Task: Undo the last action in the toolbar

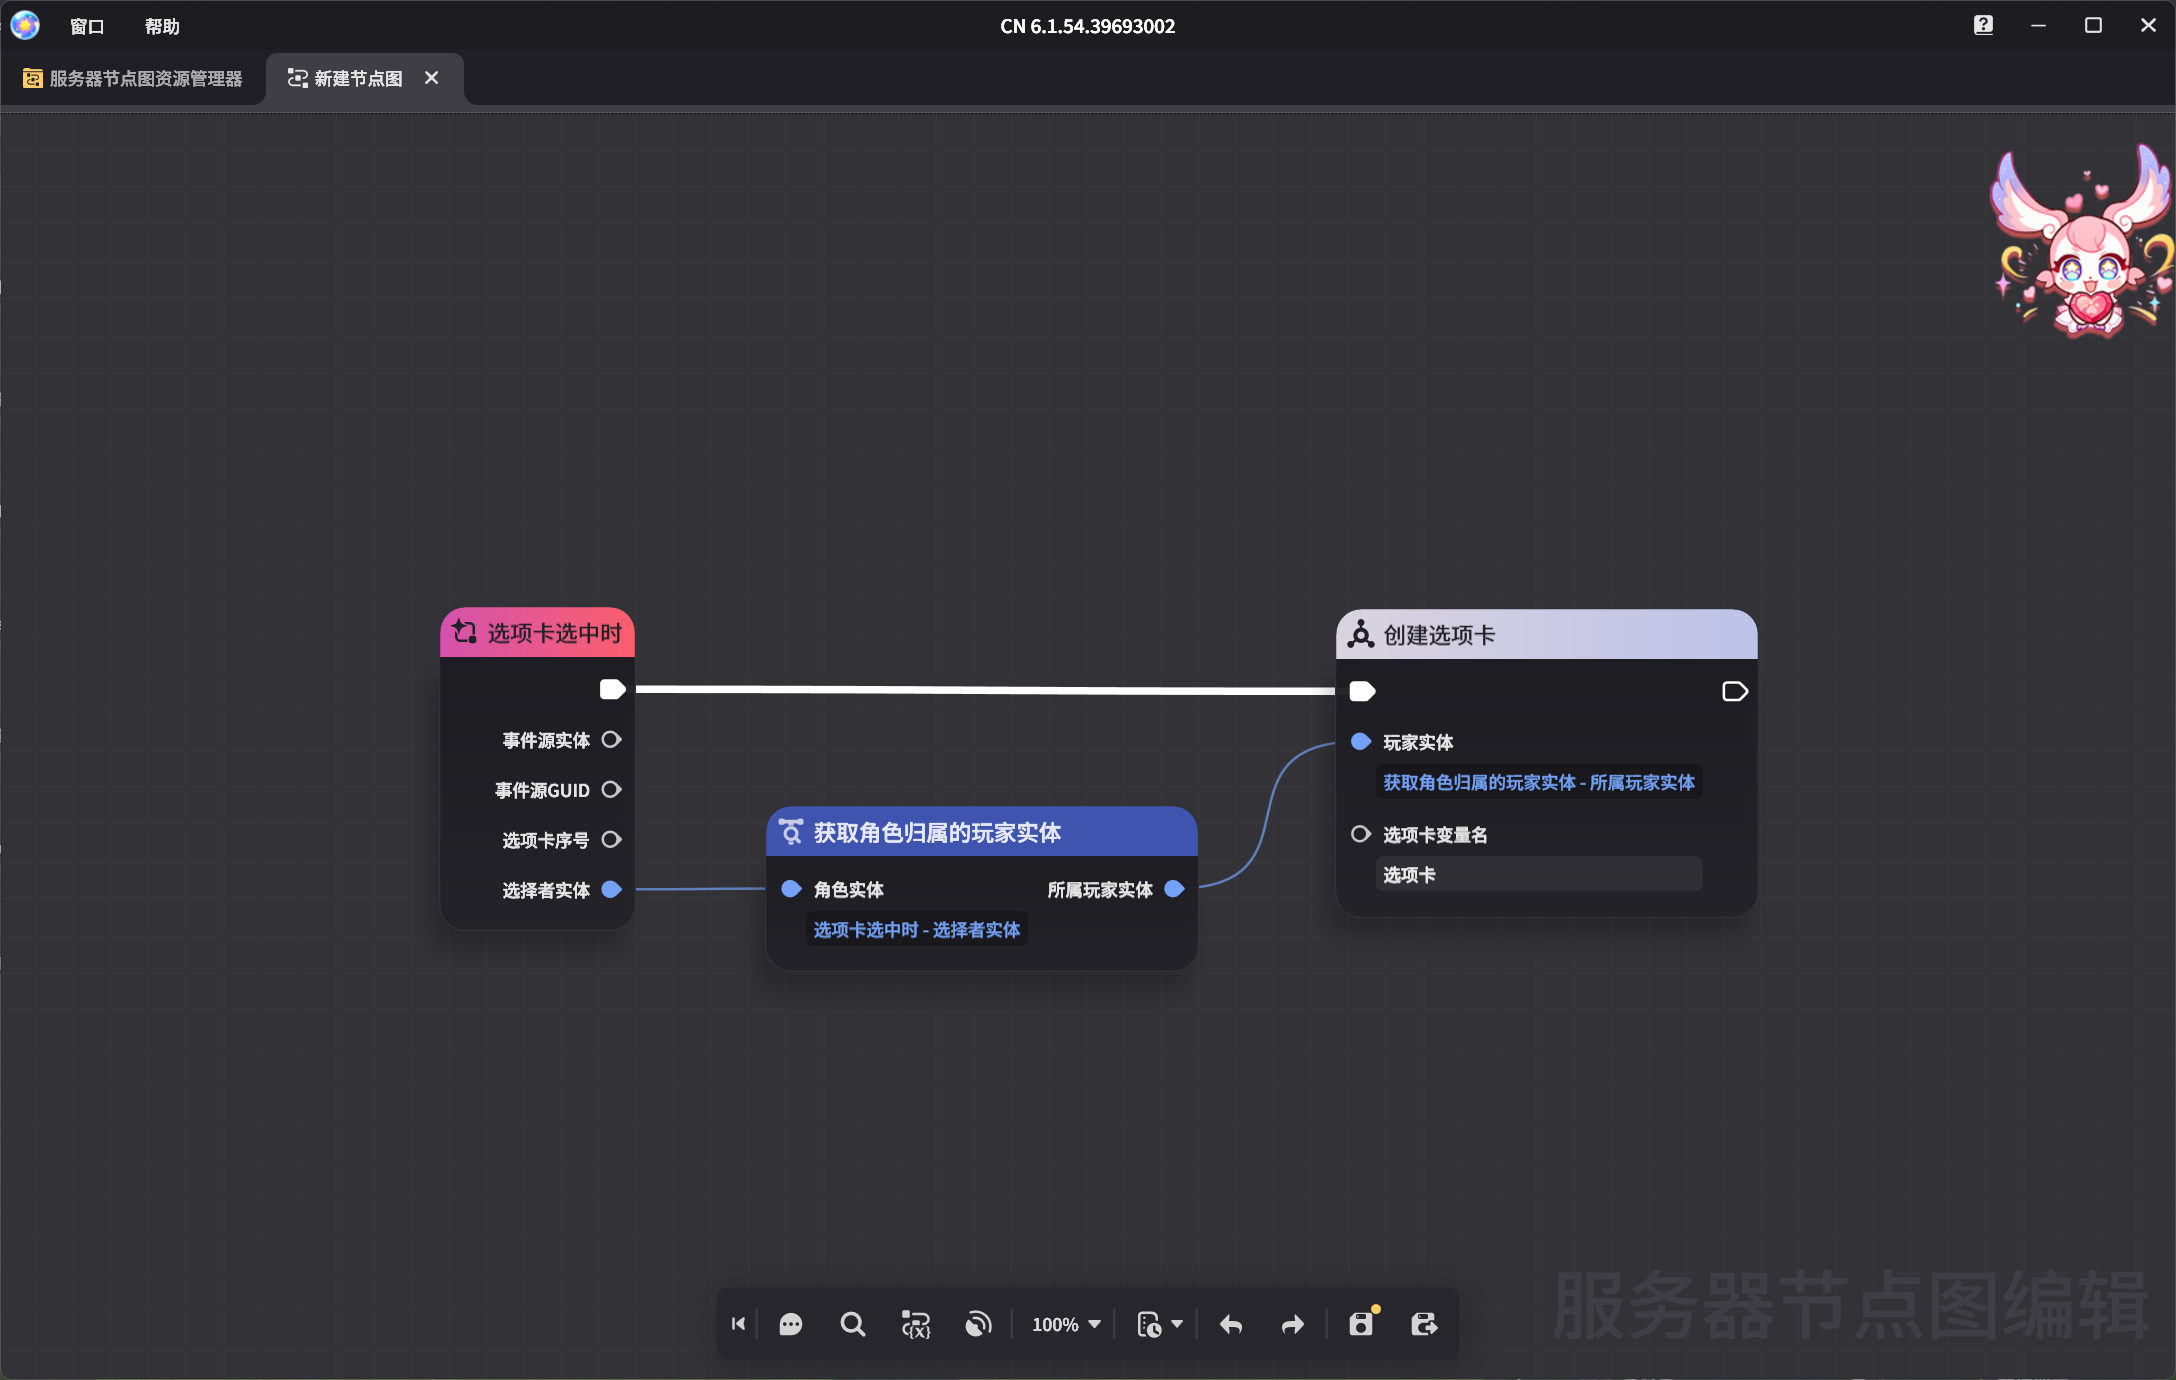Action: point(1230,1324)
